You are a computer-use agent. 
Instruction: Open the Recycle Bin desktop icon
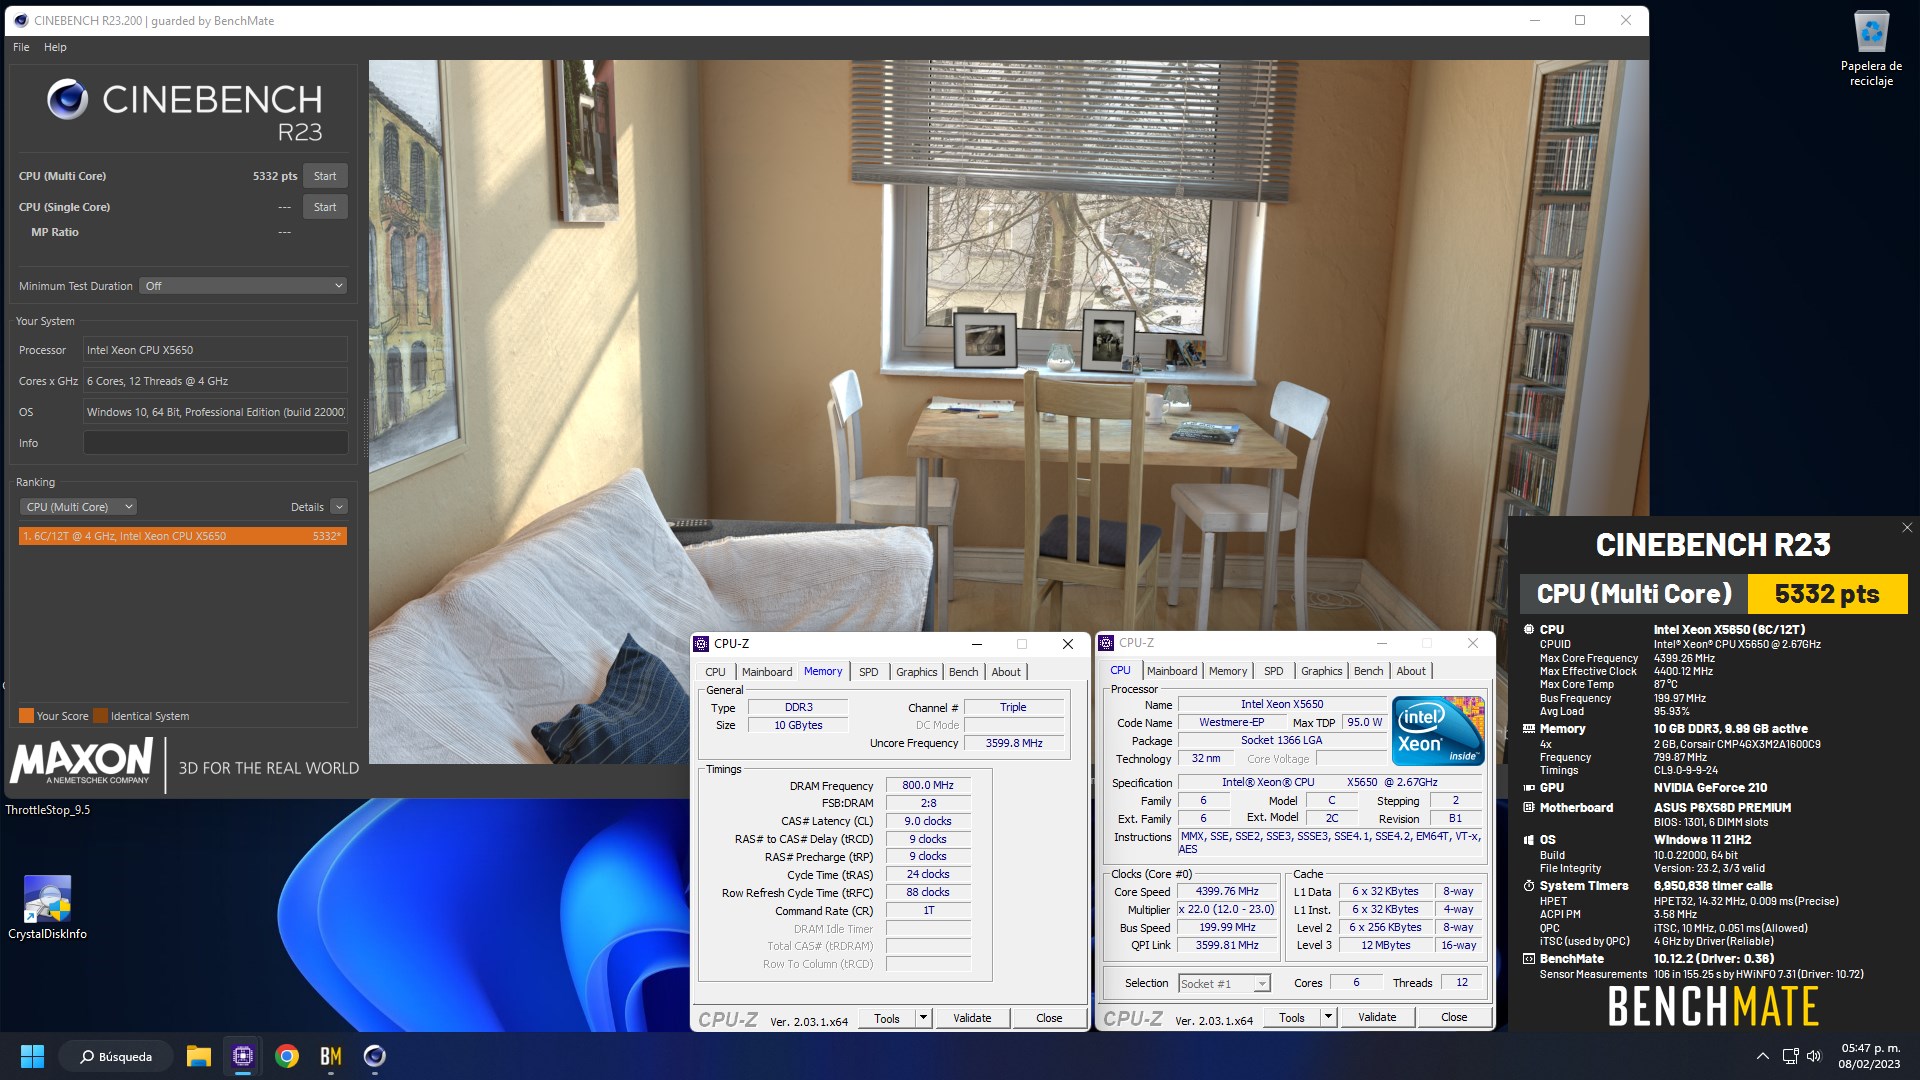1870,48
